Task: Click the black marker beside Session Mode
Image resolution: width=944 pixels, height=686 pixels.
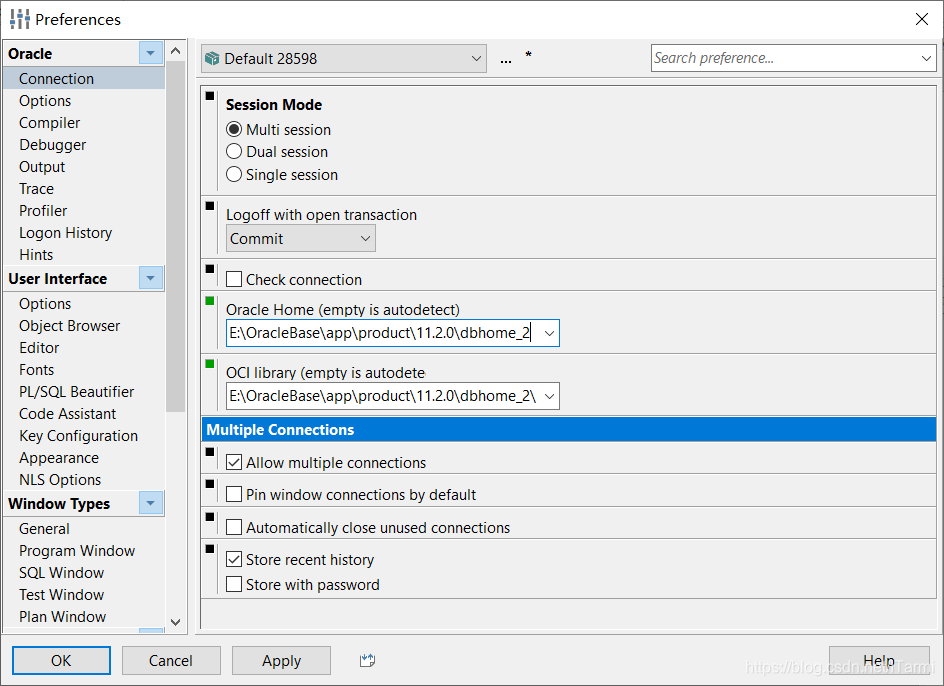Action: tap(210, 96)
